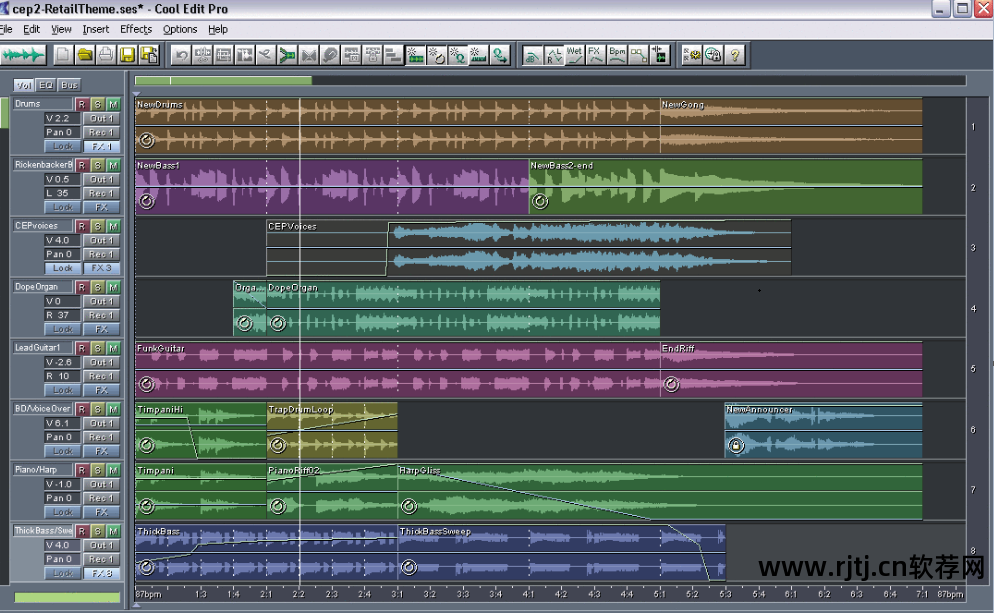This screenshot has height=613, width=994.
Task: Click the 4:1 mark on the time ruler
Action: coord(528,594)
